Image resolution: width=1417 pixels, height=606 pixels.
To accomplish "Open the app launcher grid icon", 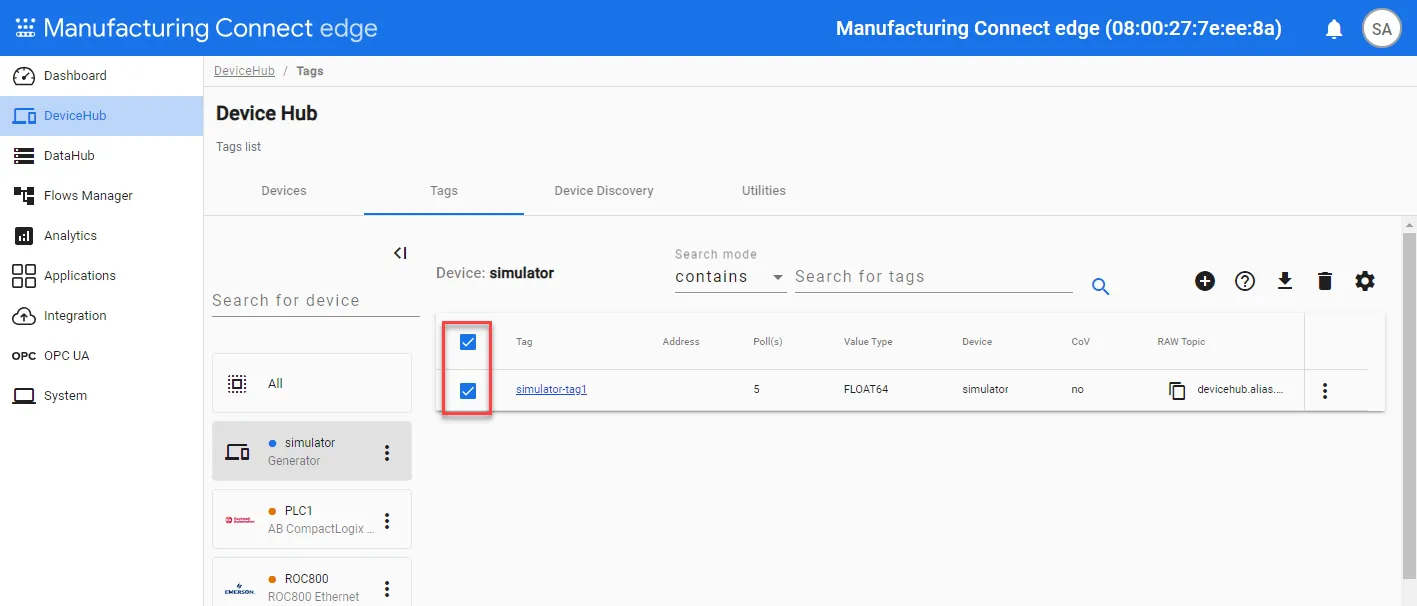I will (25, 28).
